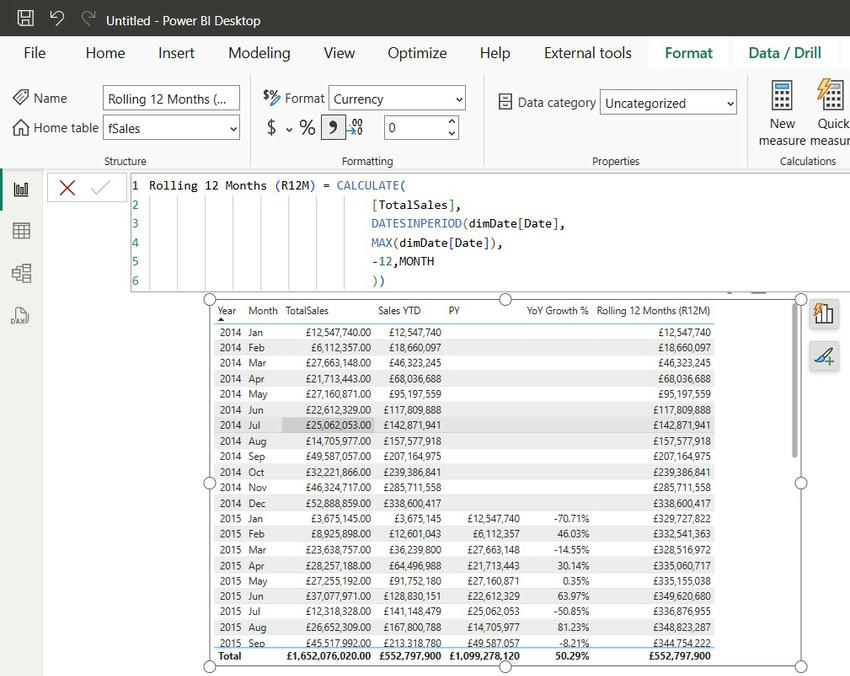The image size is (850, 676).
Task: Click the Save icon in title bar
Action: point(26,19)
